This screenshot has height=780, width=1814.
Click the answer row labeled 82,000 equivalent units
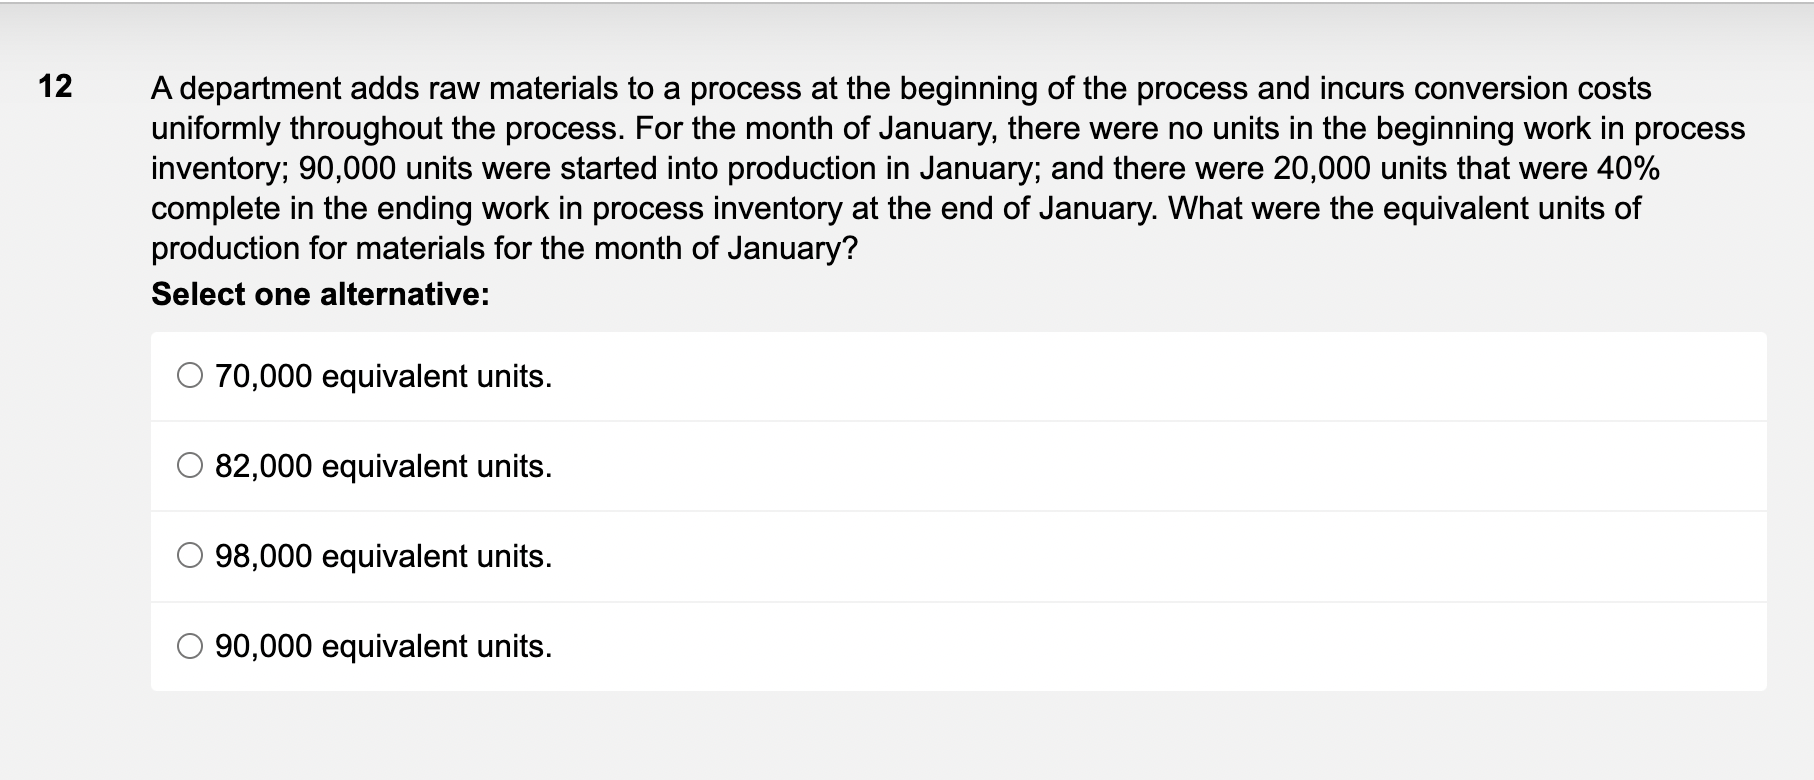click(700, 467)
